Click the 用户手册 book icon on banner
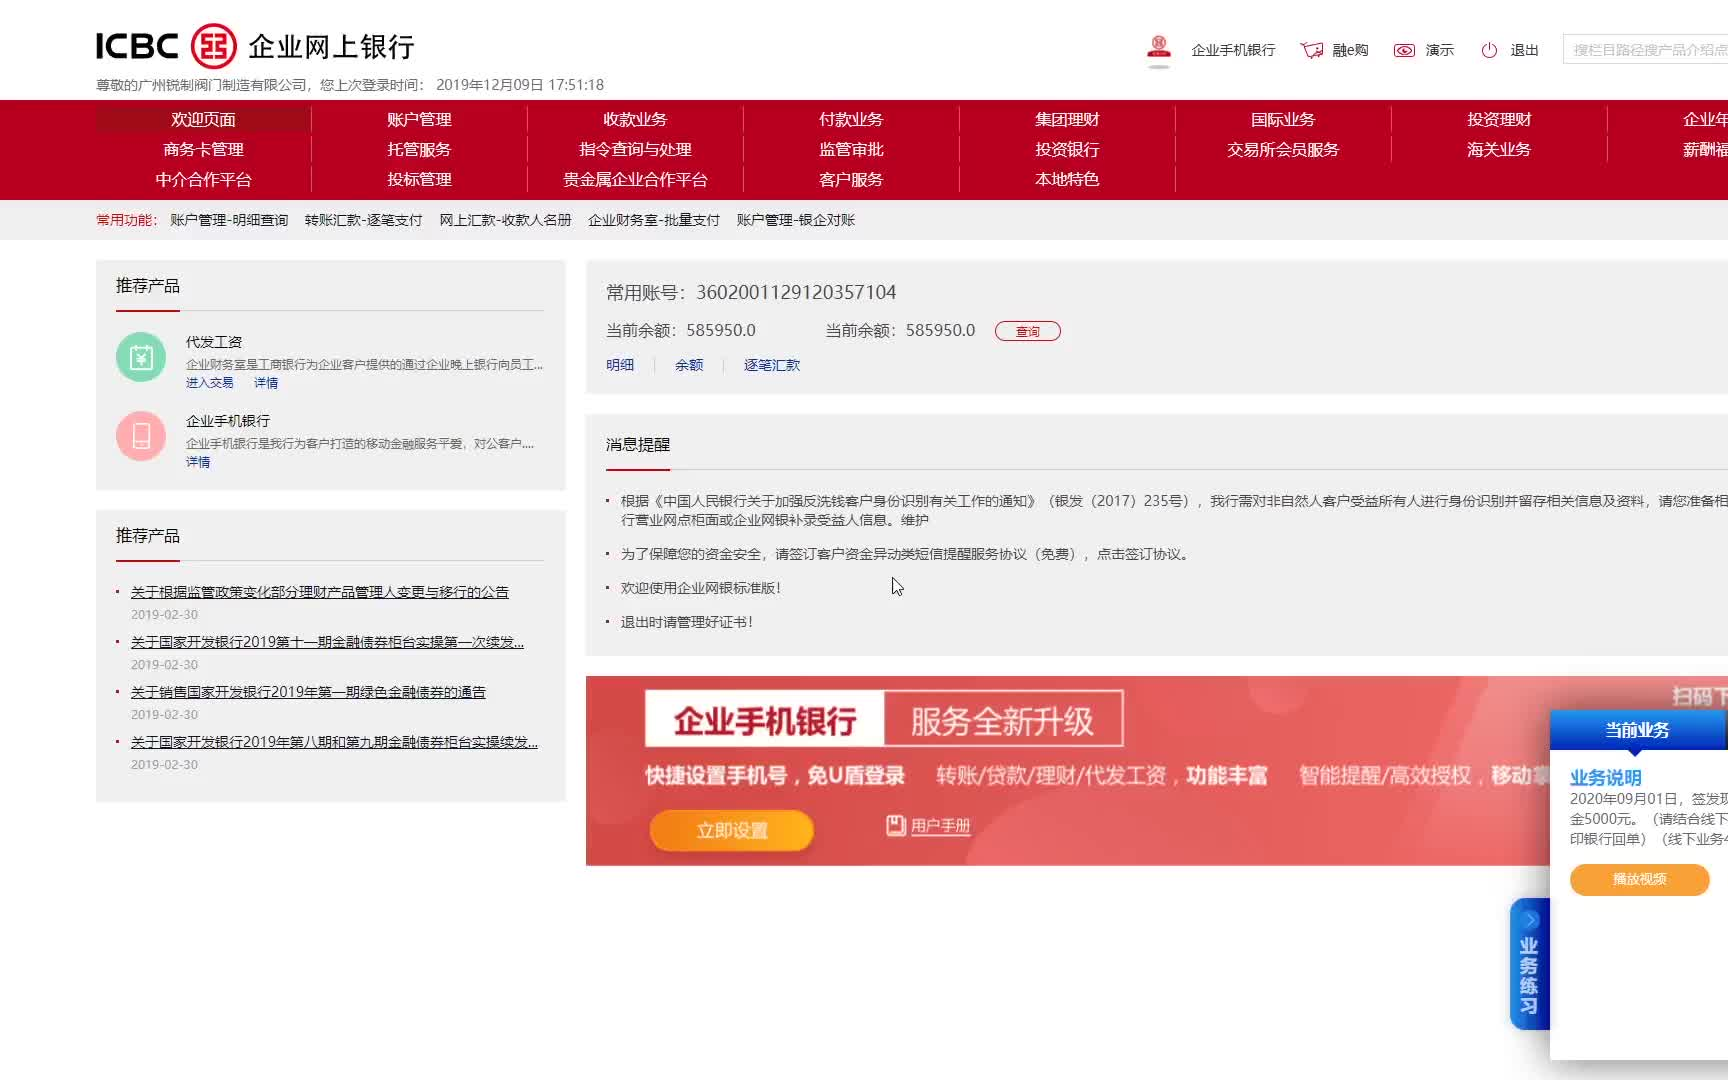The image size is (1728, 1080). click(896, 825)
